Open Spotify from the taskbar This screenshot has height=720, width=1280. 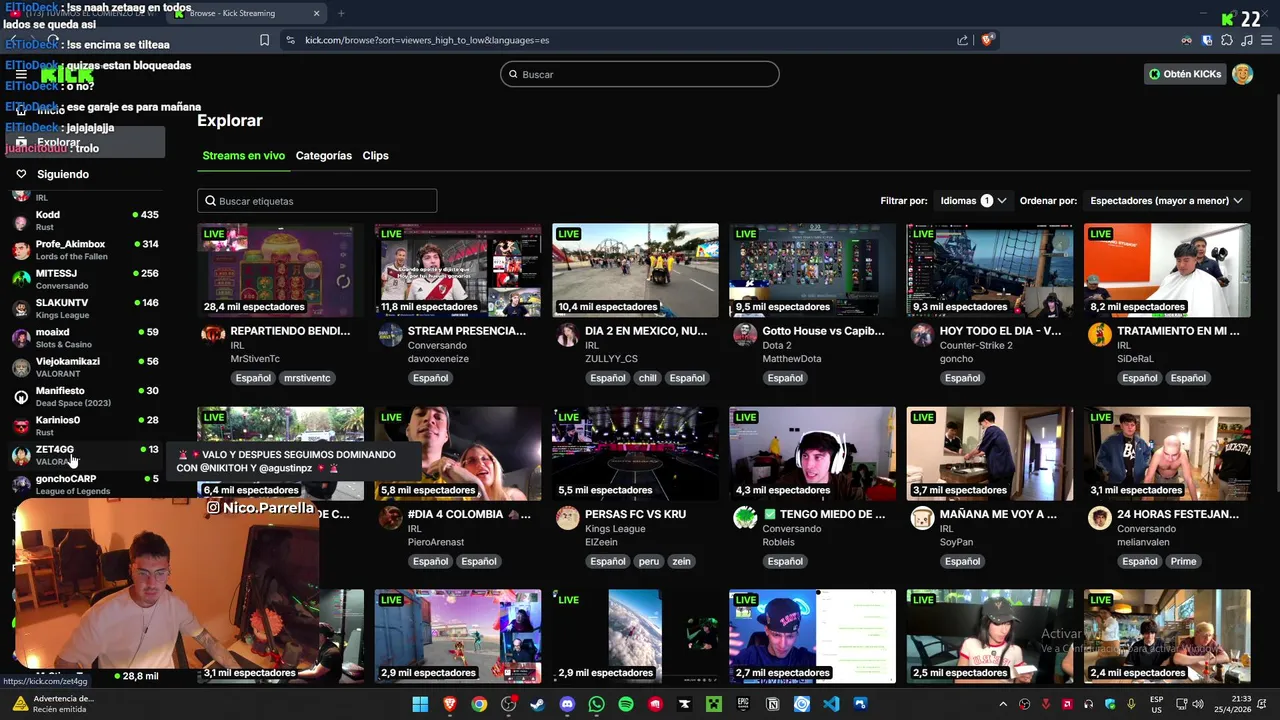[x=626, y=704]
